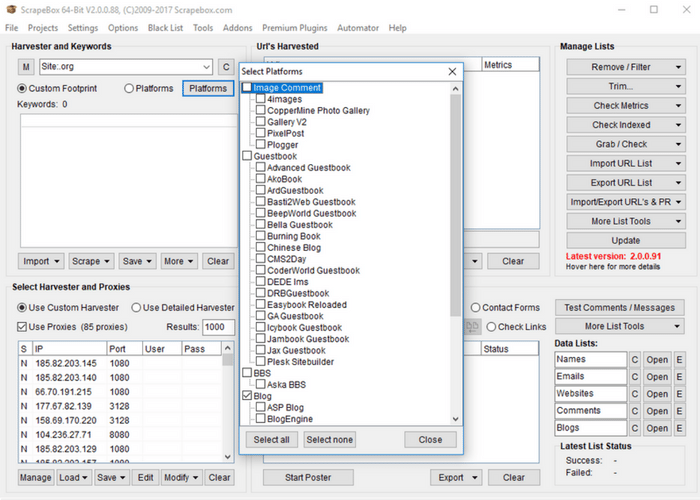Click the C button for Blogs list
The image size is (700, 500).
pyautogui.click(x=635, y=428)
